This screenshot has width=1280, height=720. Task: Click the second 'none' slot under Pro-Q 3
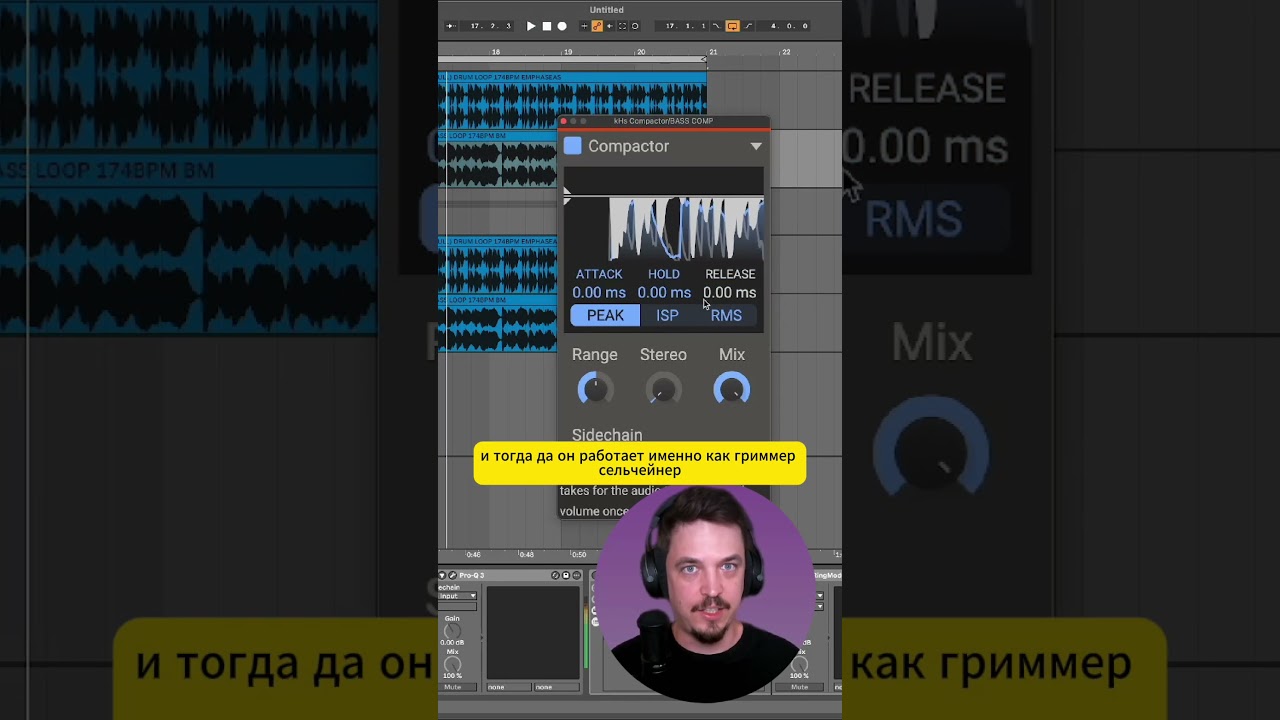pos(557,687)
